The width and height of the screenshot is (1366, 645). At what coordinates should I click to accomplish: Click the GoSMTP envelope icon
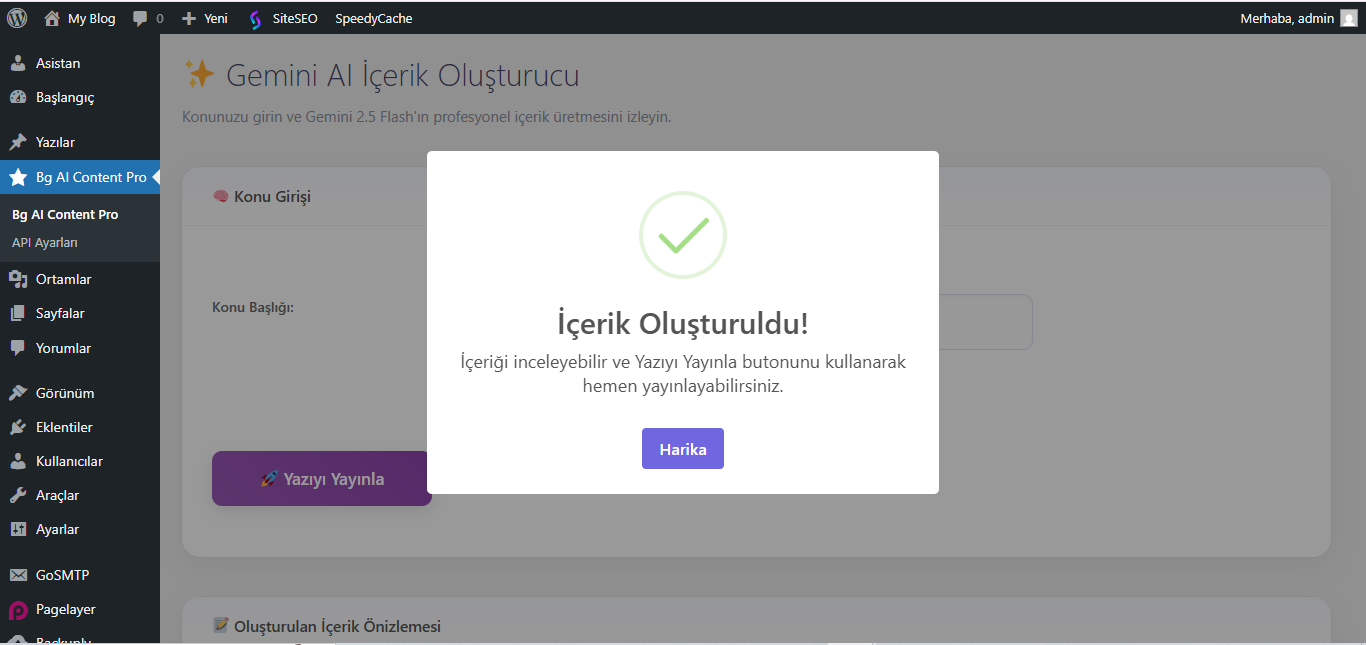[x=18, y=575]
